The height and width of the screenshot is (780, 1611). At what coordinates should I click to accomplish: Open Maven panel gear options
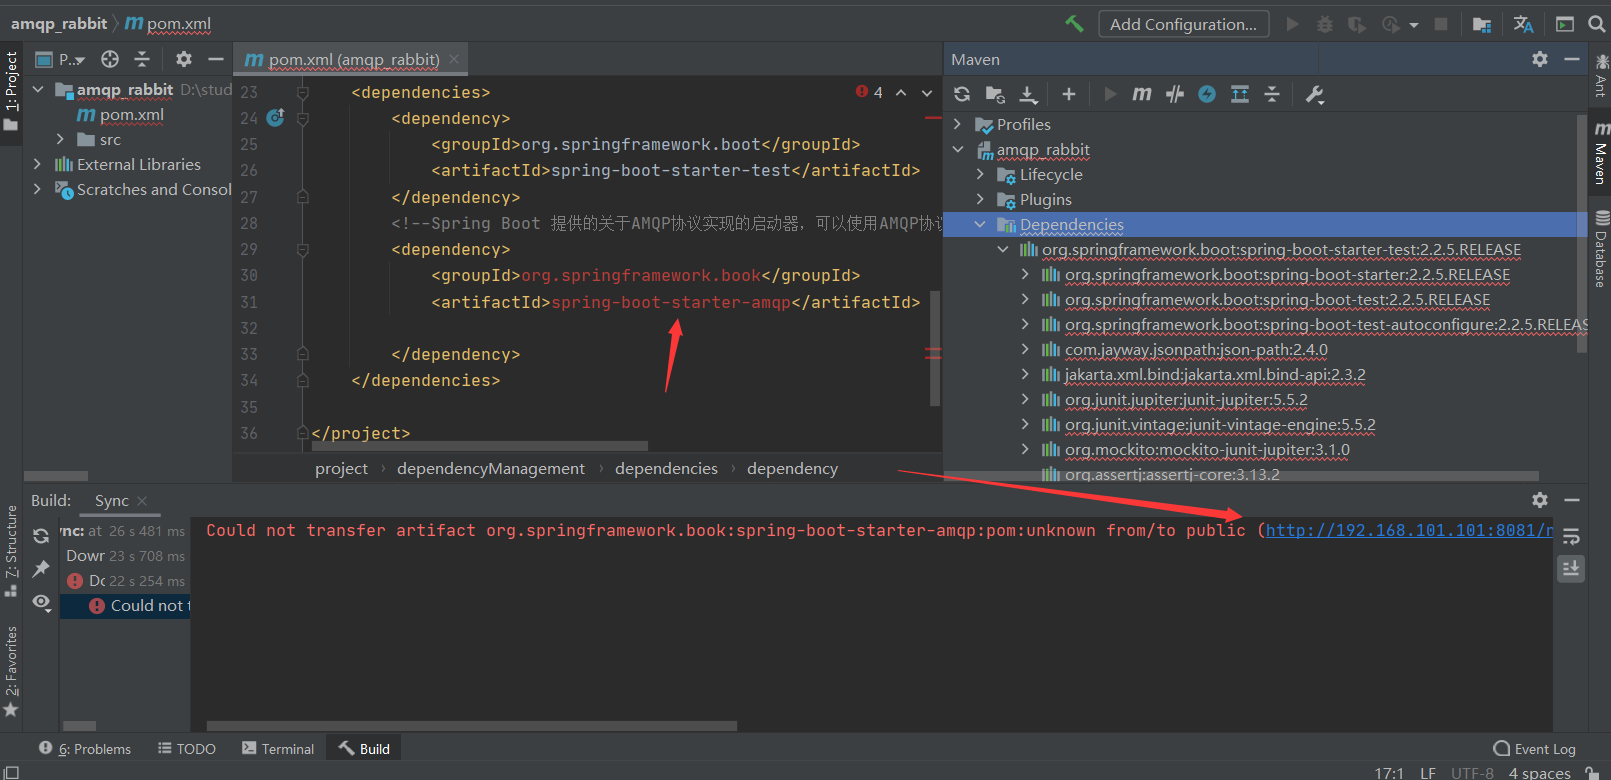pos(1540,59)
